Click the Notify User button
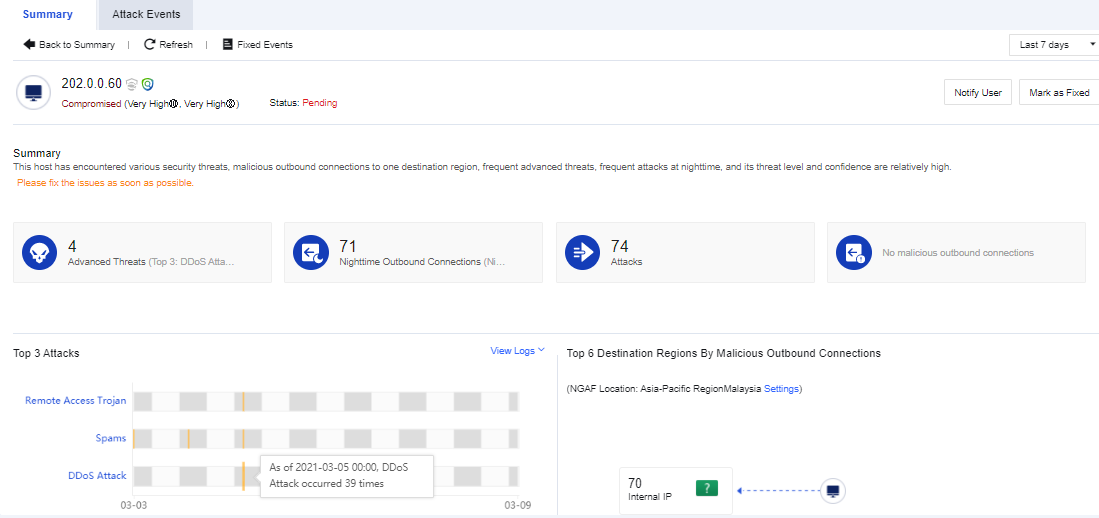This screenshot has width=1099, height=518. 977,92
